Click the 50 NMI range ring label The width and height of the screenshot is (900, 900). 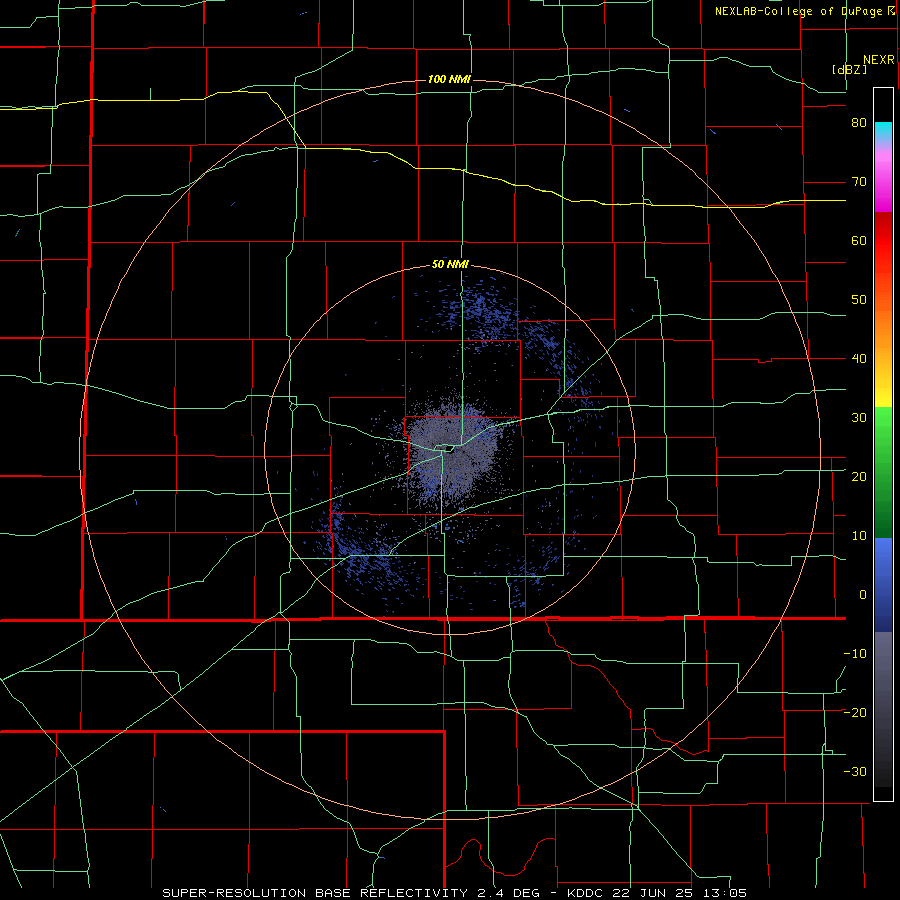(x=450, y=265)
